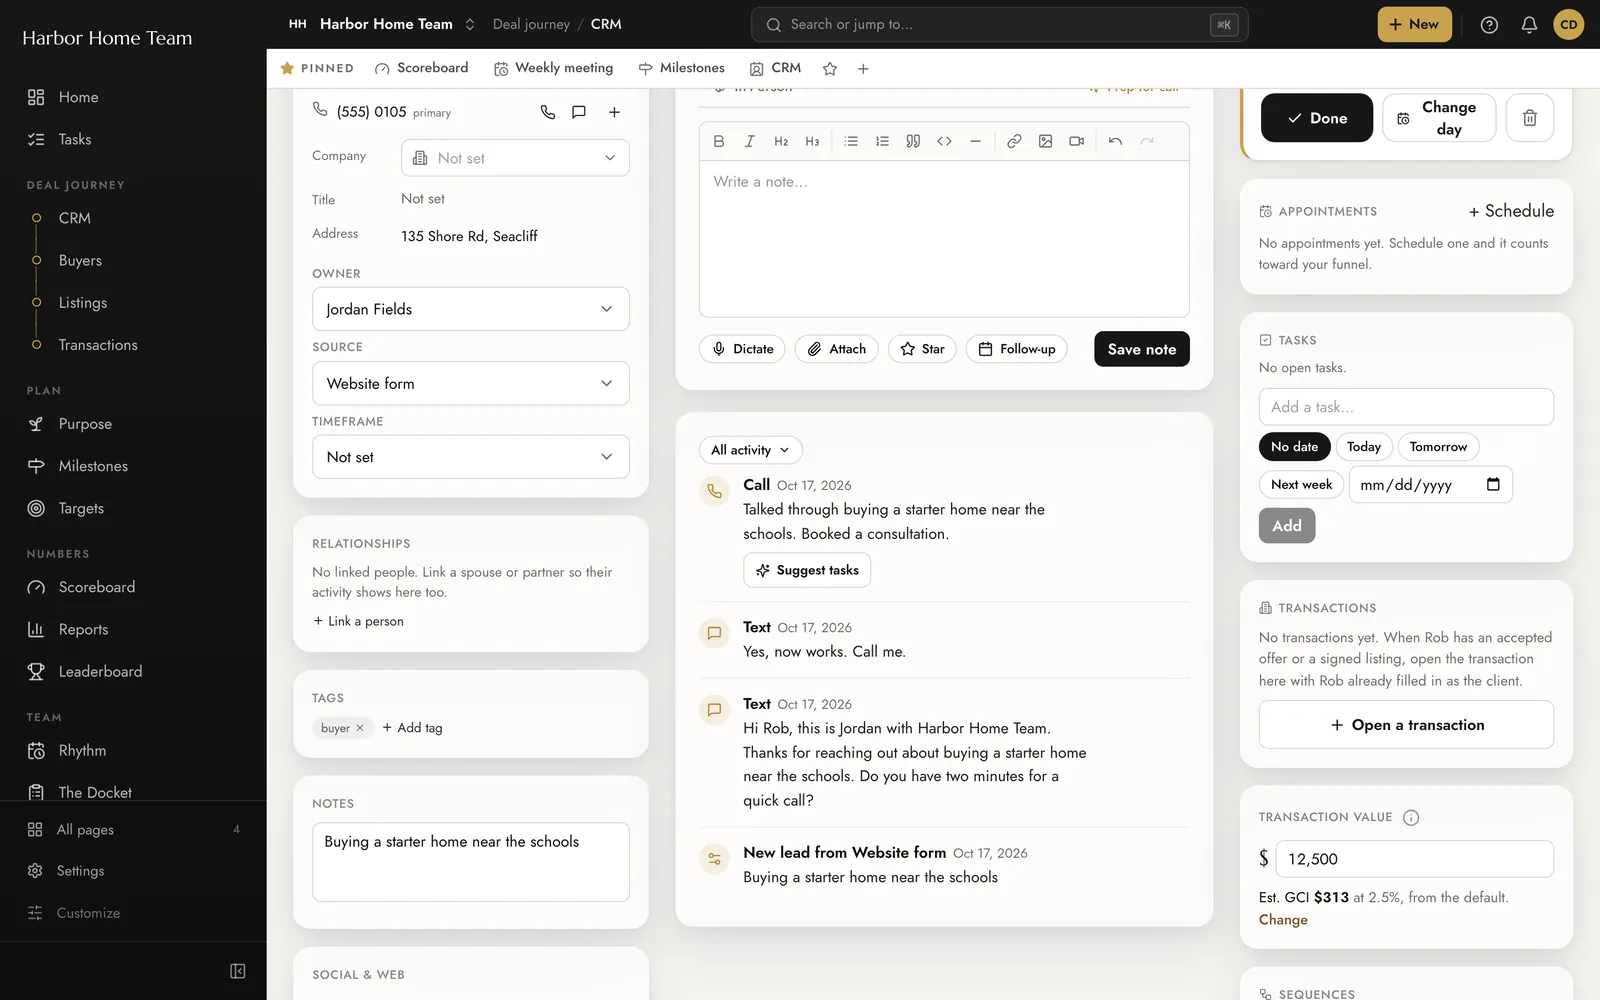Apply H2 heading in note editor
Screen dimensions: 1600x1000
coord(781,141)
